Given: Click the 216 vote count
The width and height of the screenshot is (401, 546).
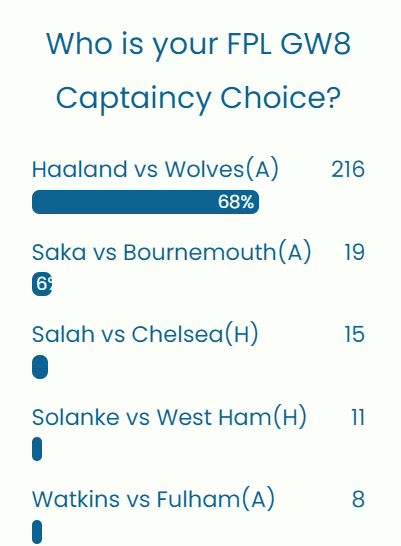Looking at the screenshot, I should pyautogui.click(x=348, y=169).
